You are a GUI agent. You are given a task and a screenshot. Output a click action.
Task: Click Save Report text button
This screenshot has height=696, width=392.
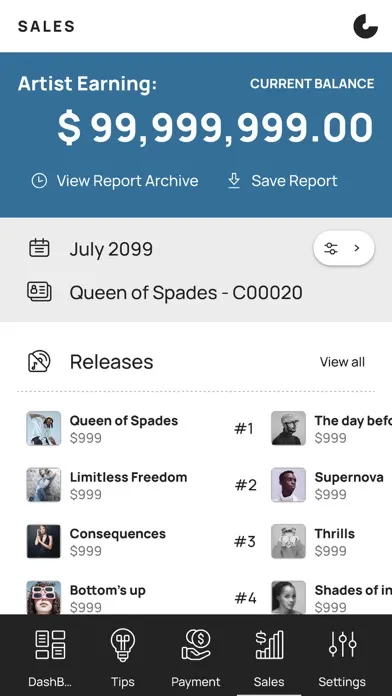tap(294, 181)
